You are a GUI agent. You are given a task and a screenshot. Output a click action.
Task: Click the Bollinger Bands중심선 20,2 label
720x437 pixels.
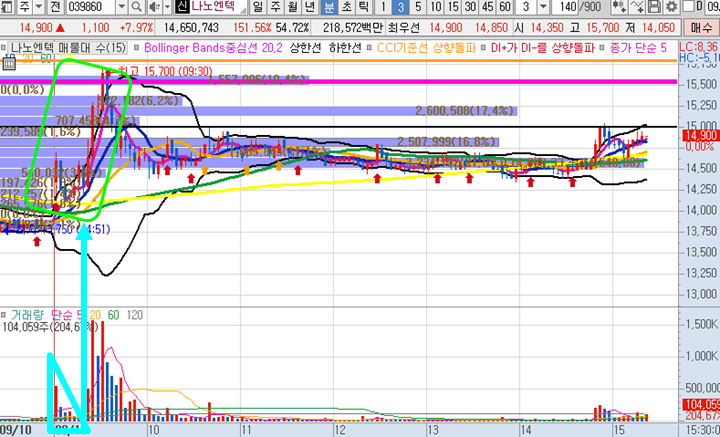coord(214,47)
